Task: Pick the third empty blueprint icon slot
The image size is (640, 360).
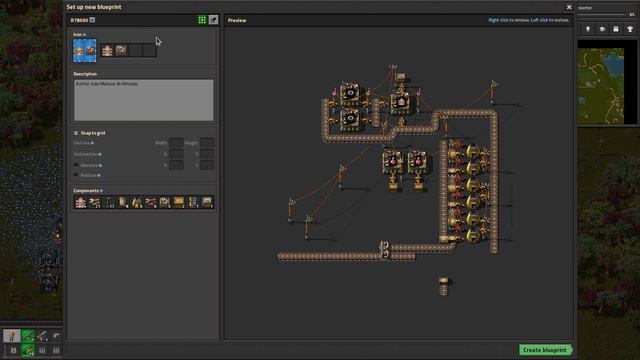Action: tap(135, 51)
